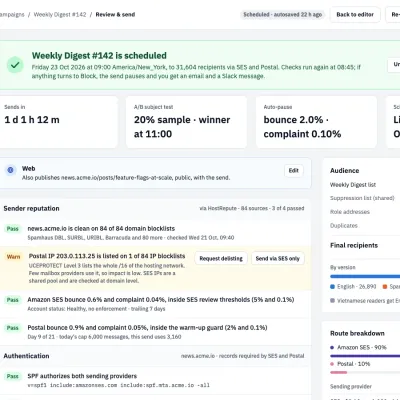This screenshot has width=400, height=400.
Task: Click the Route breakdown heading
Action: coord(357,333)
